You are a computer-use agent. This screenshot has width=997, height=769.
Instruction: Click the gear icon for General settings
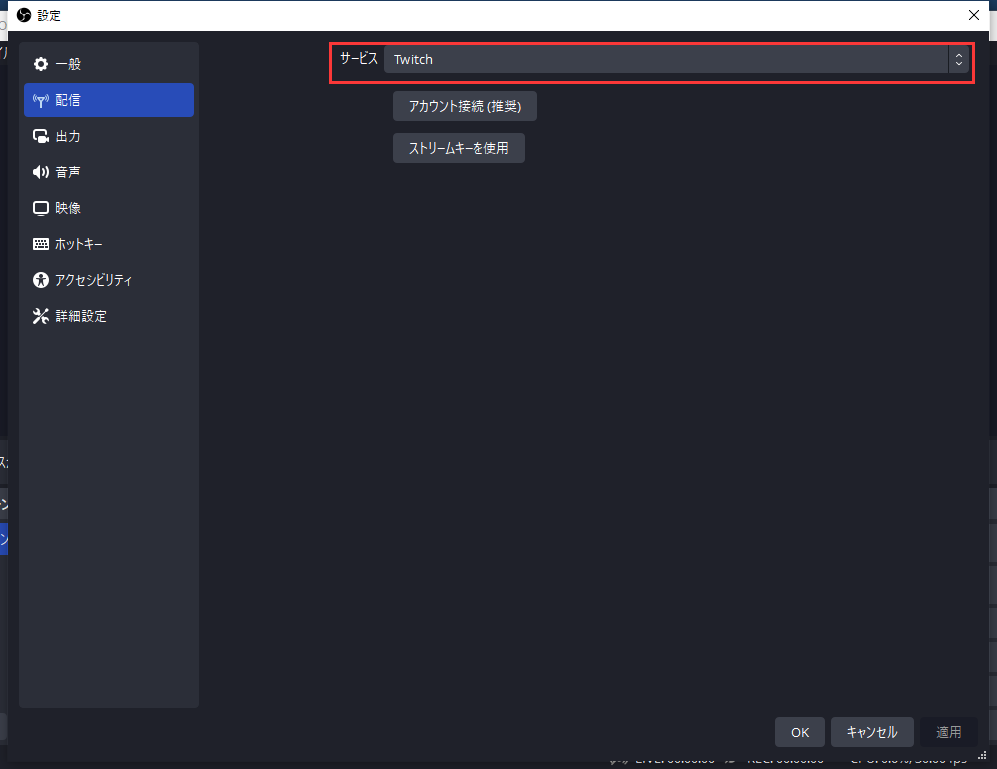click(x=41, y=64)
